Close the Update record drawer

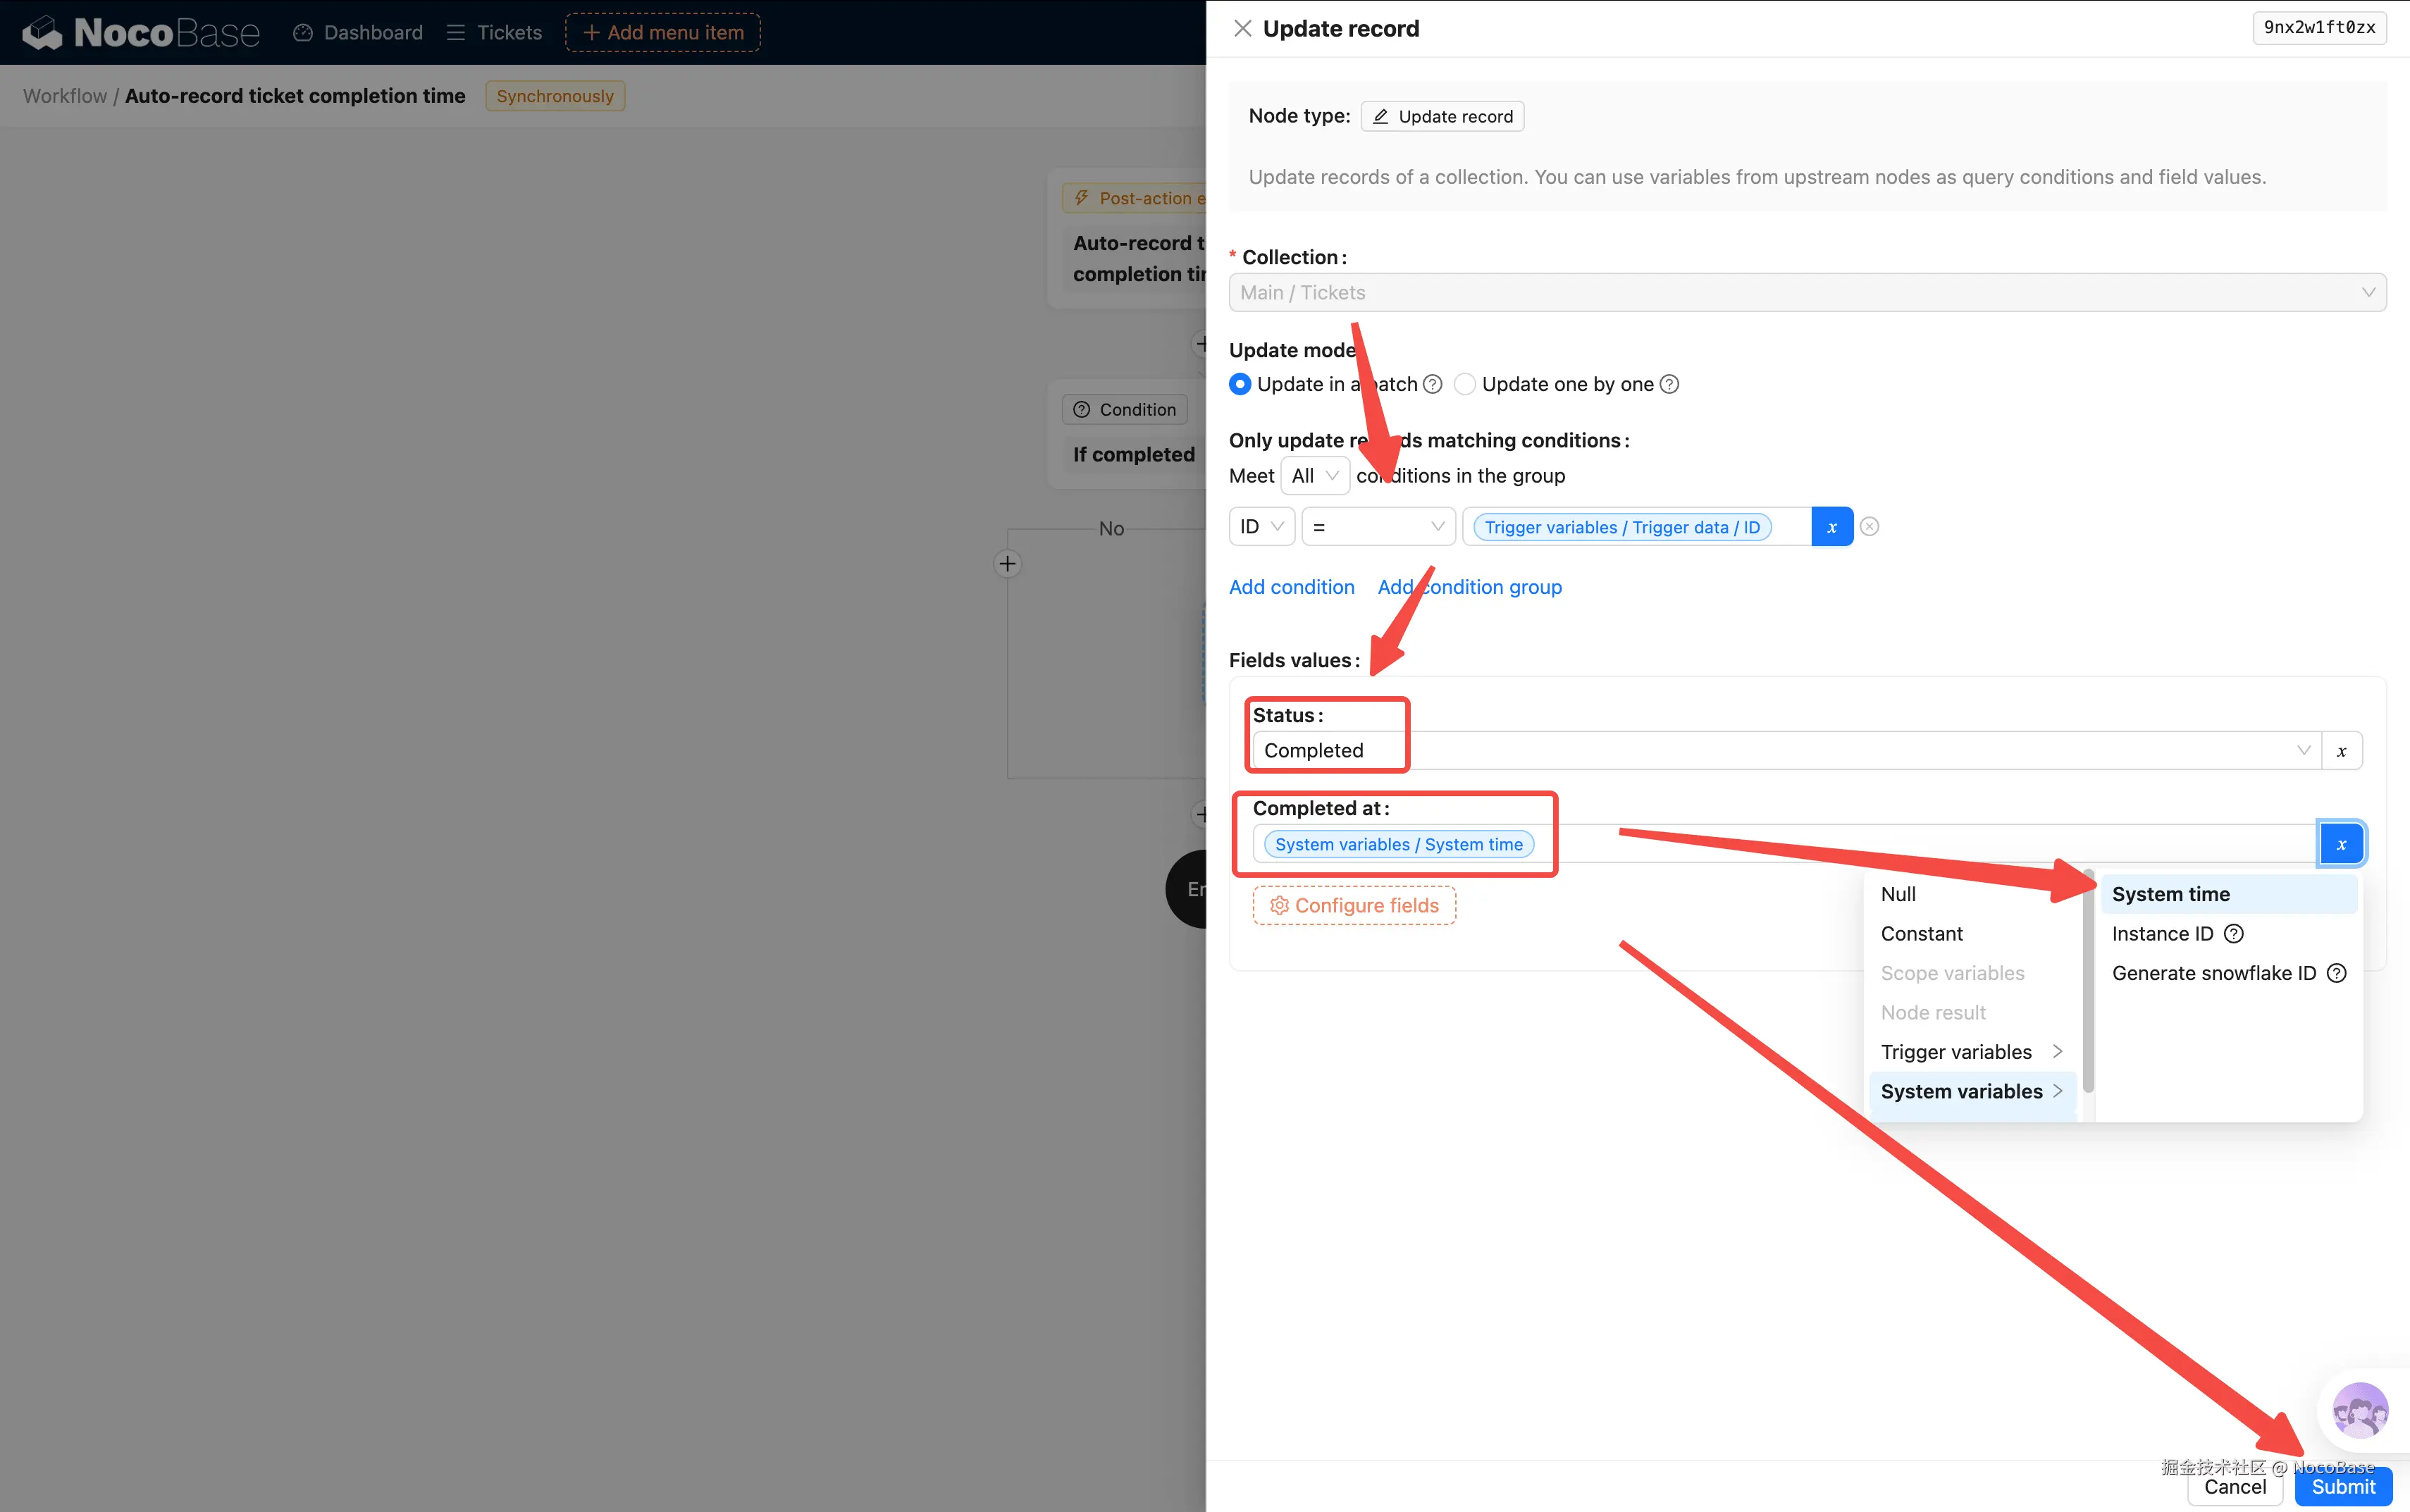pos(1242,28)
